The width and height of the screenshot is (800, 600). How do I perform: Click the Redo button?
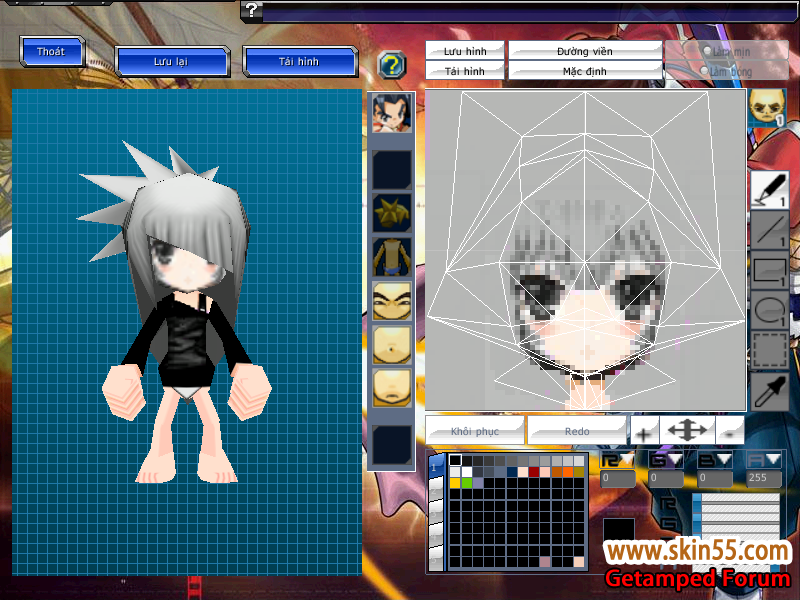coord(577,432)
